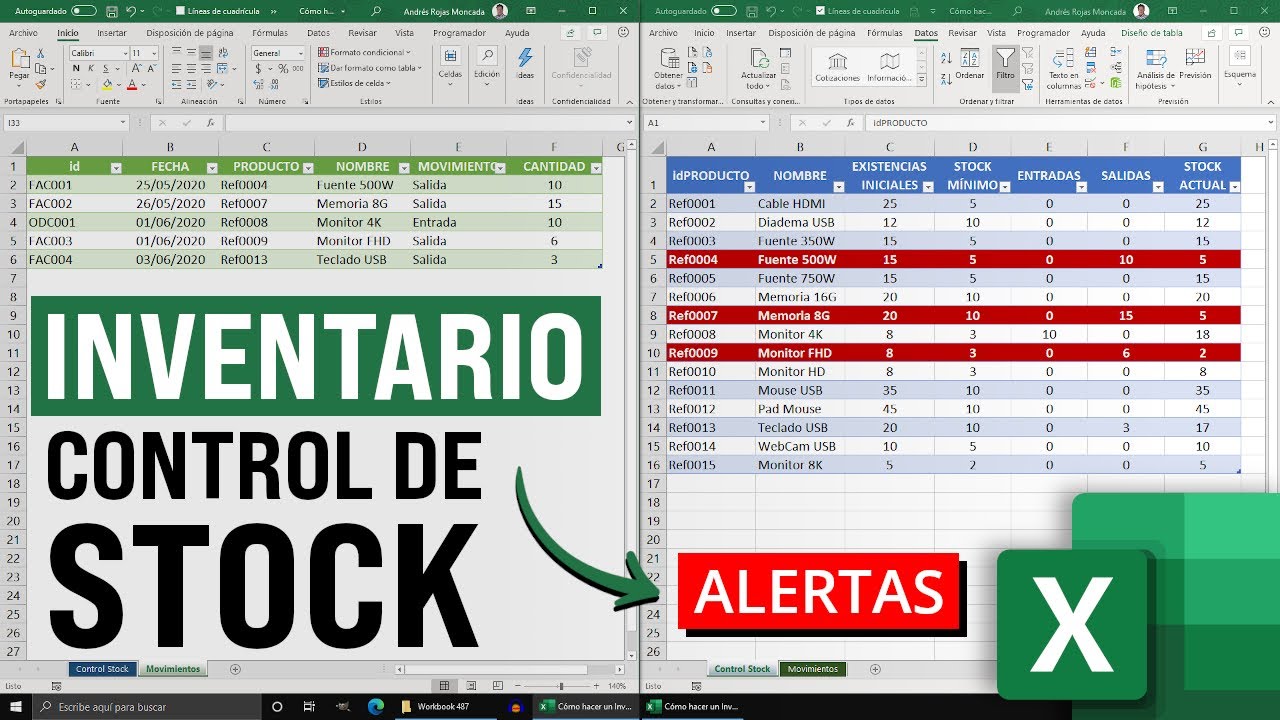
Task: Click percent style icon in left window
Action: [283, 69]
